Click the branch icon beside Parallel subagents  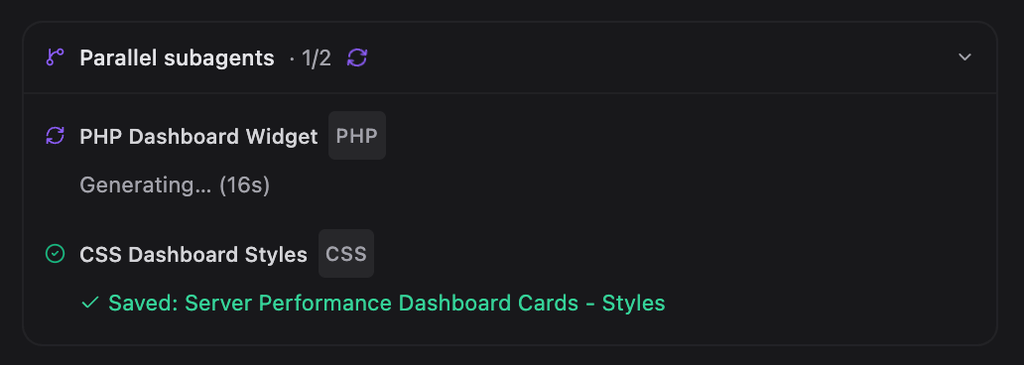pyautogui.click(x=55, y=57)
